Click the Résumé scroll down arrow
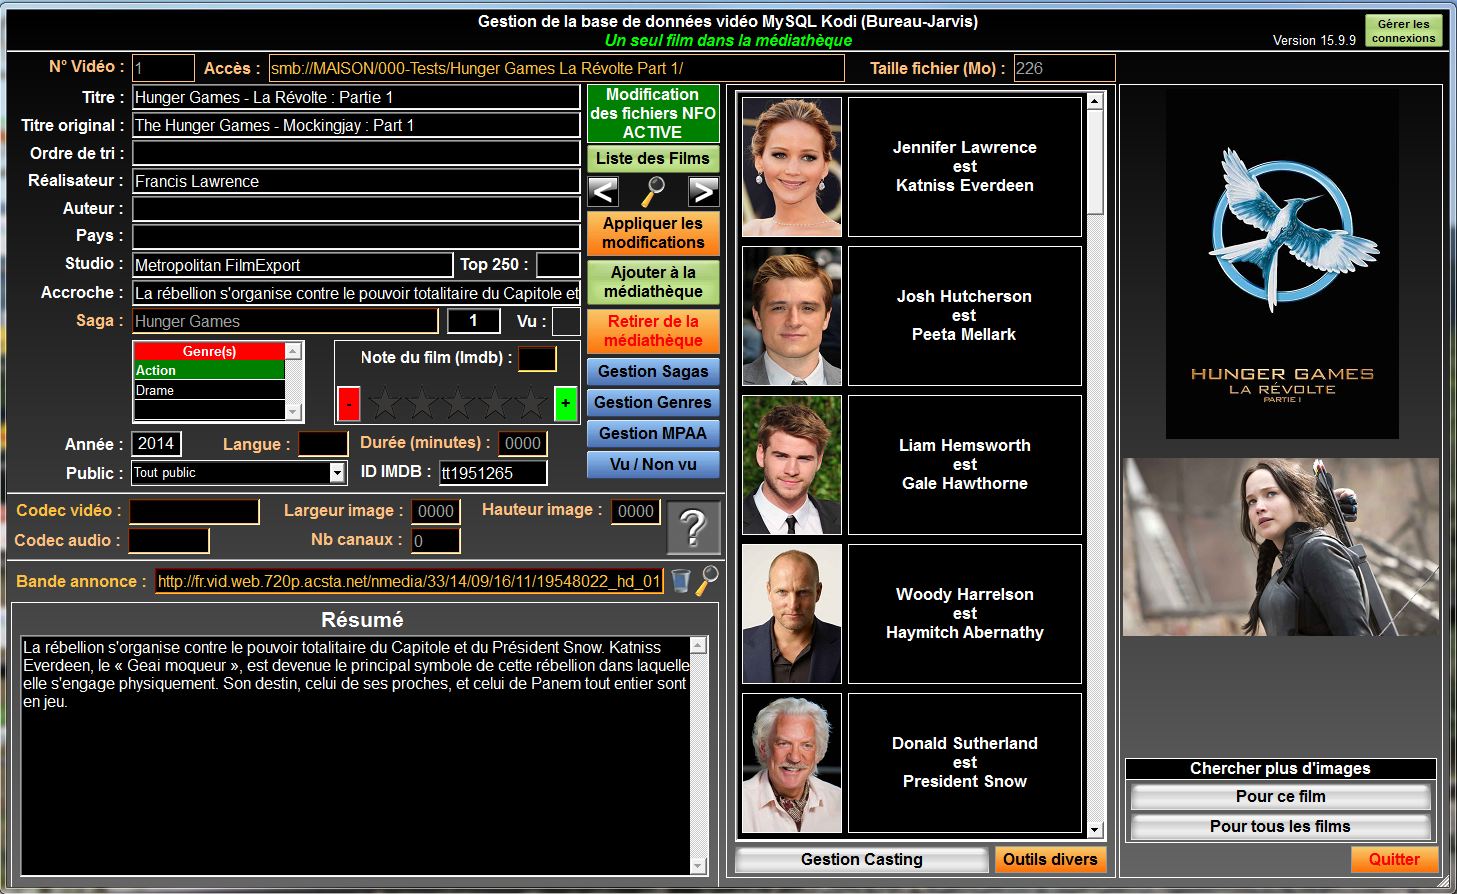 (699, 865)
